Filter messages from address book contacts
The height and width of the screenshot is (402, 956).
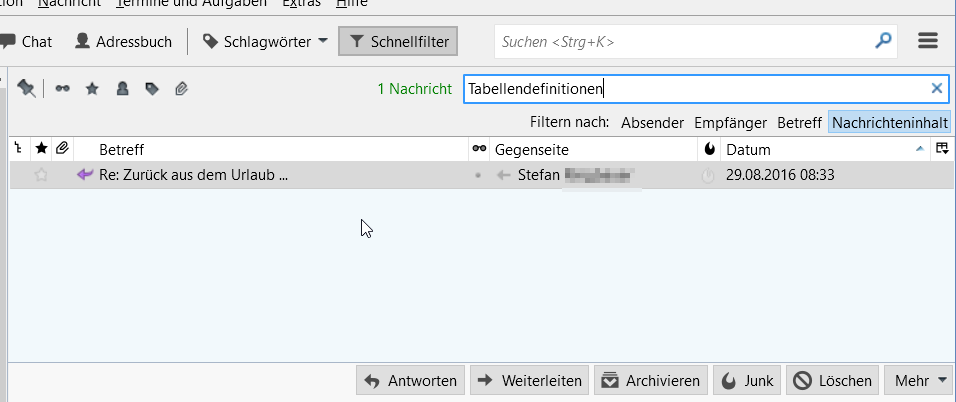(122, 88)
